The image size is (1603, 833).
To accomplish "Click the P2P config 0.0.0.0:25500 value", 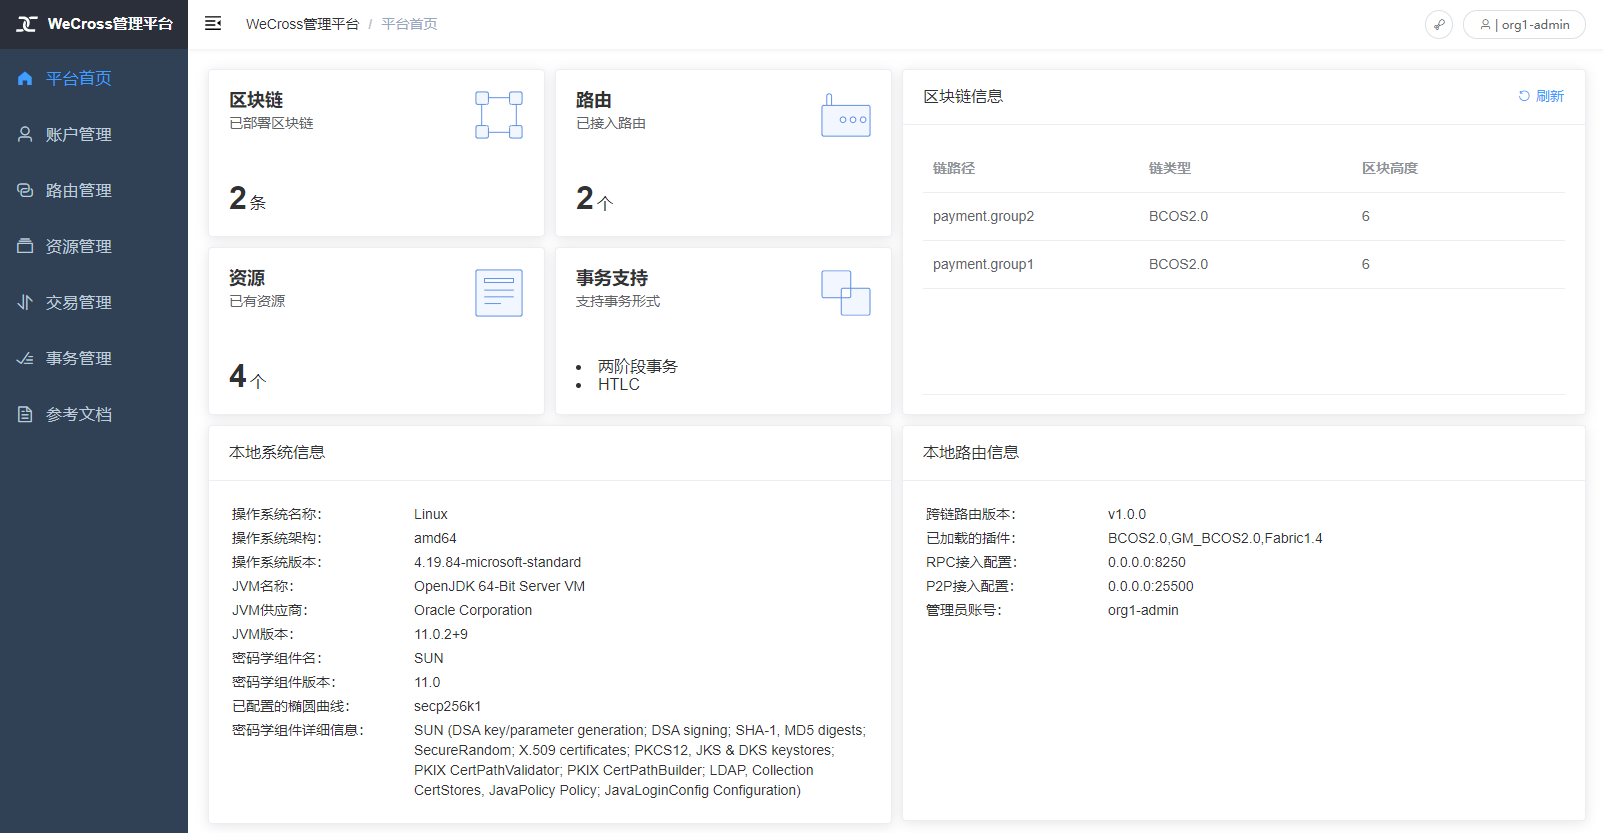I will tap(1151, 586).
